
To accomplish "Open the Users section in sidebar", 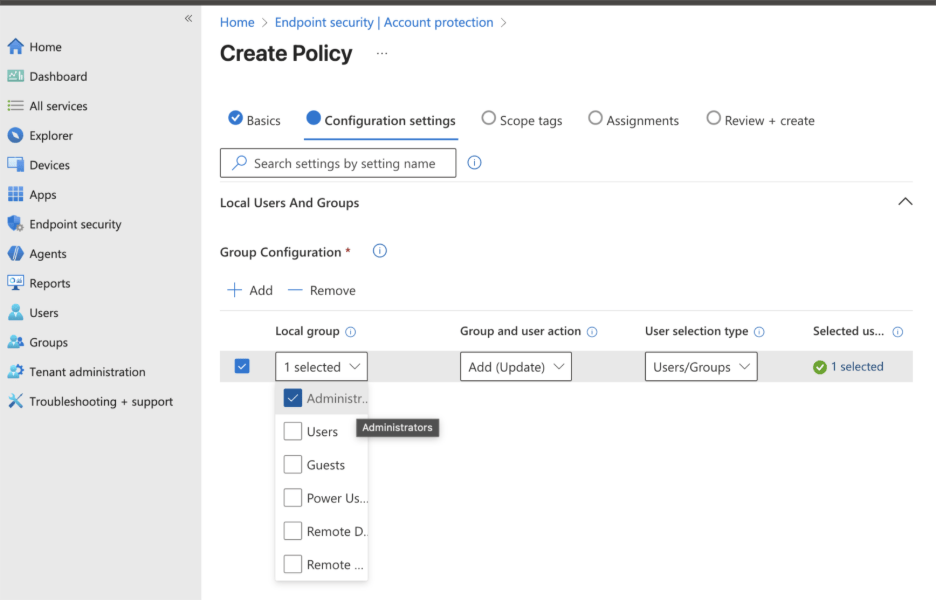I will click(43, 312).
